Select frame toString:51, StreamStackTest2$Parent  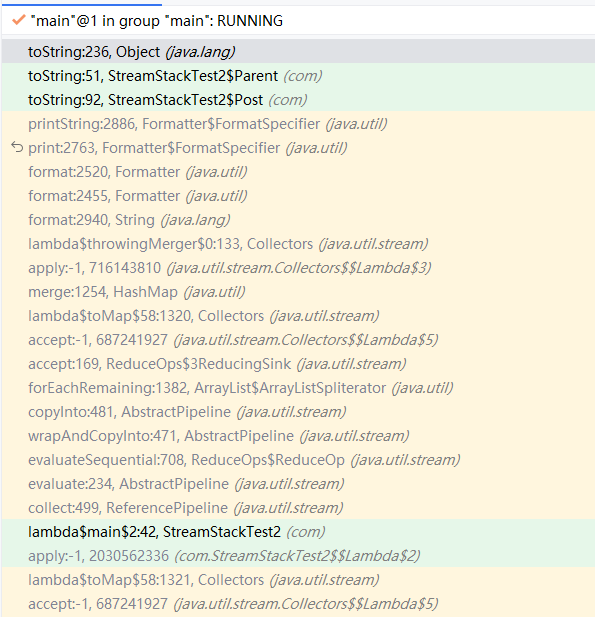tap(298, 76)
